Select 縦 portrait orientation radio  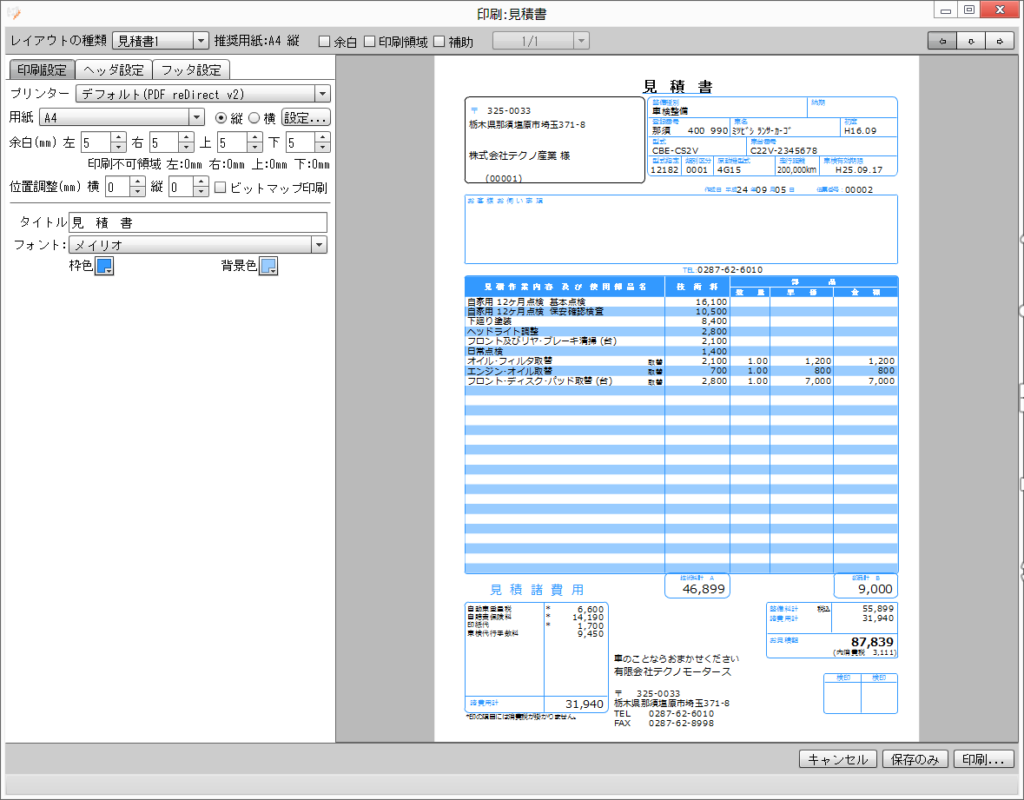pos(221,118)
